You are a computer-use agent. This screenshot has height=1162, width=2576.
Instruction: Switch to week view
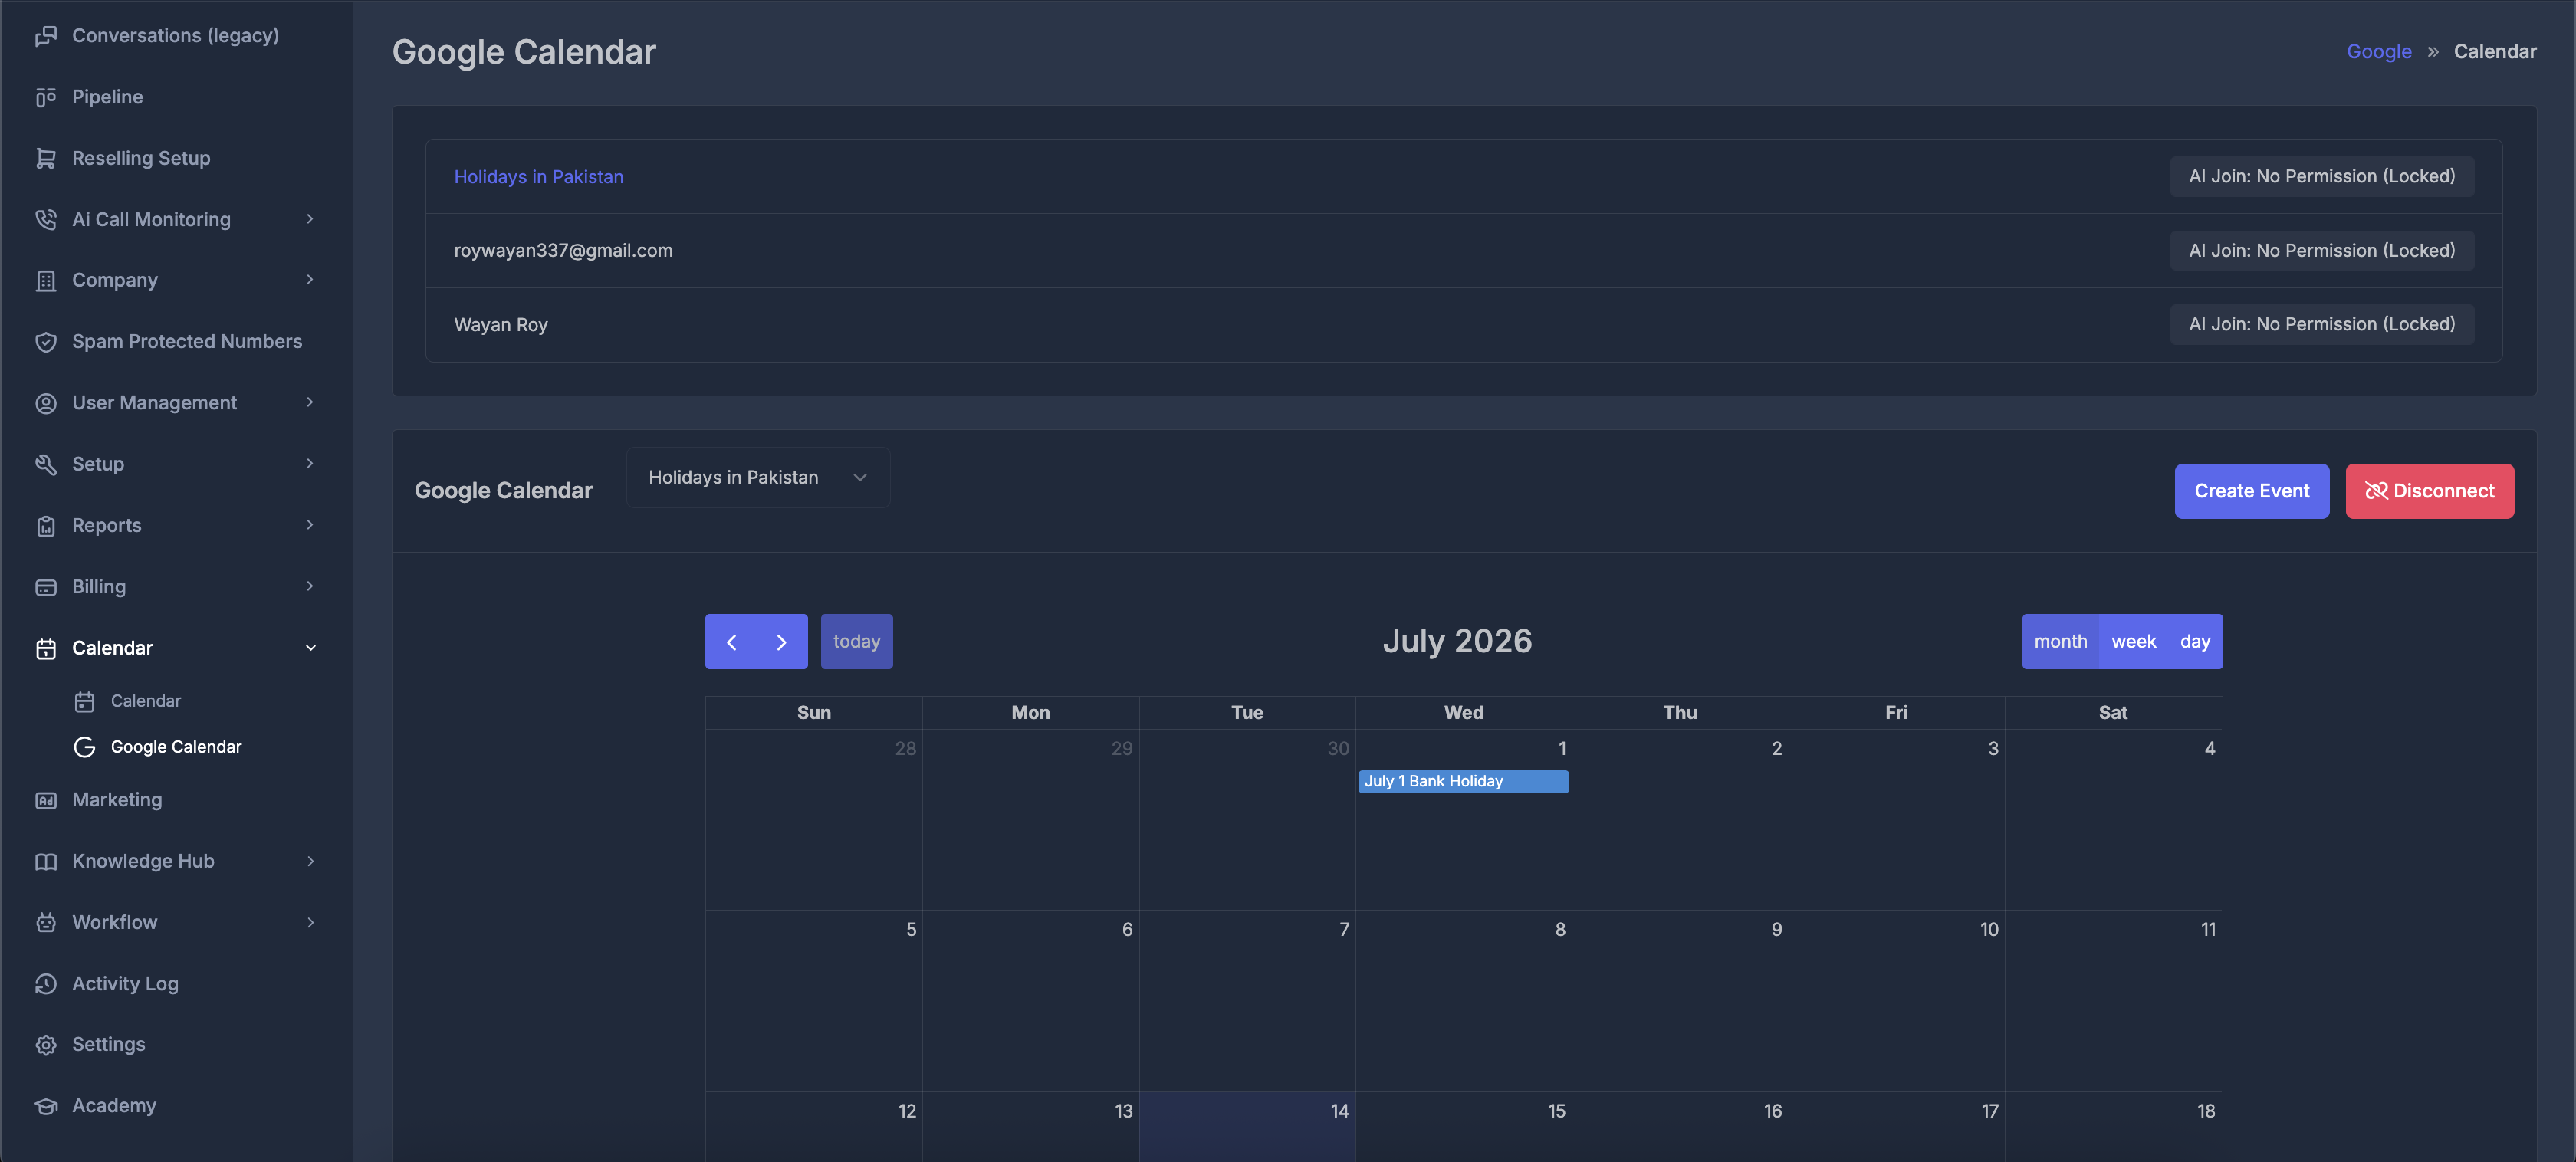2133,642
